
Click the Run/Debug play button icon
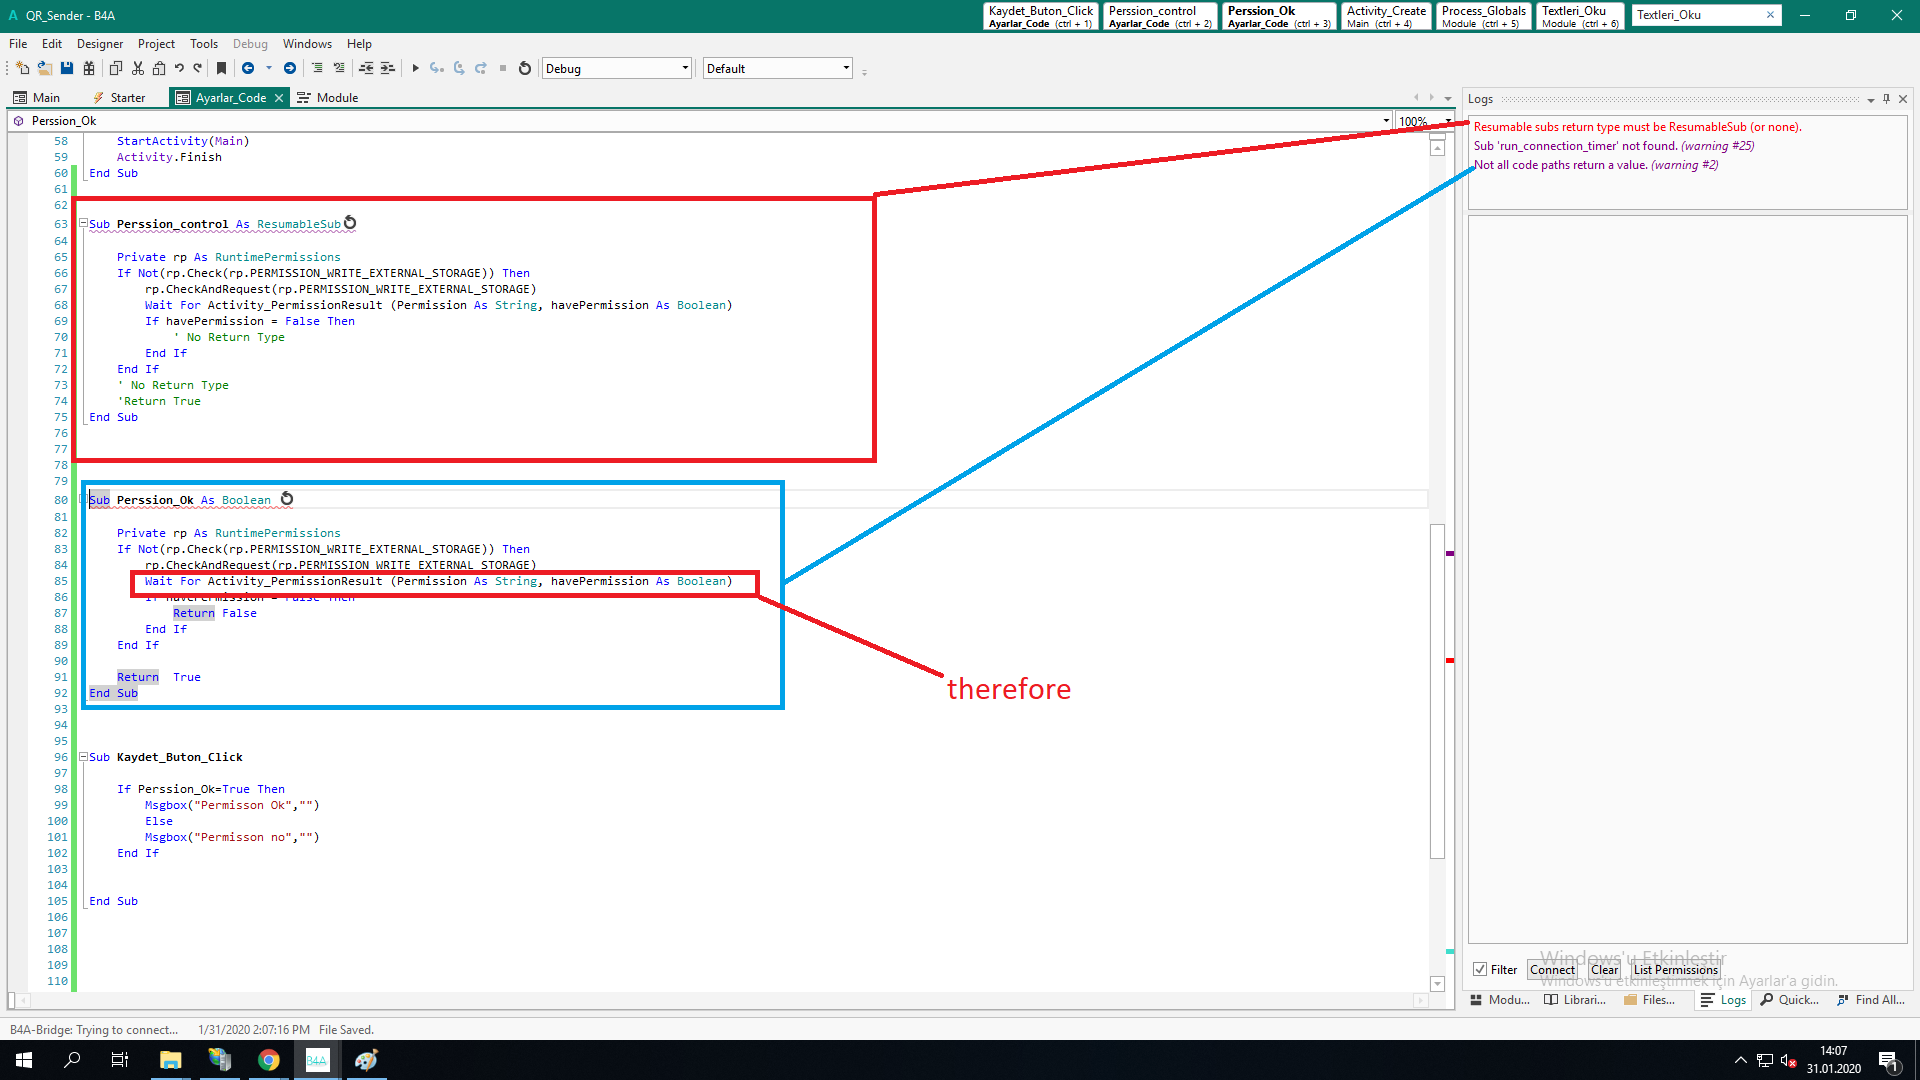click(417, 69)
